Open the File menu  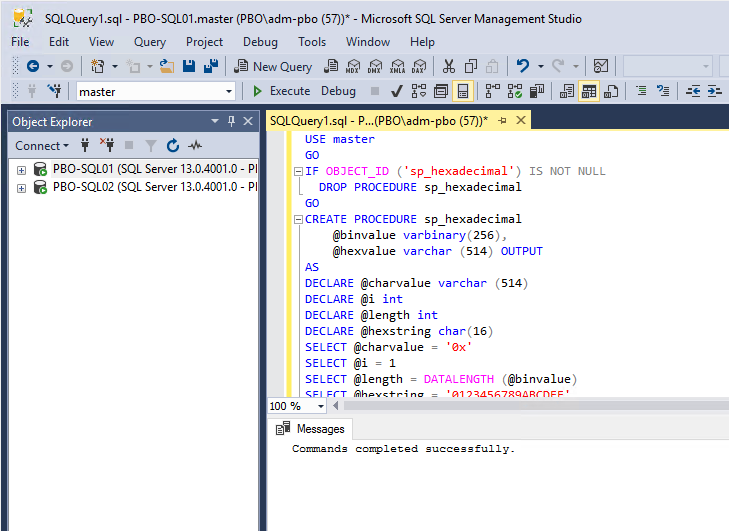pyautogui.click(x=20, y=42)
